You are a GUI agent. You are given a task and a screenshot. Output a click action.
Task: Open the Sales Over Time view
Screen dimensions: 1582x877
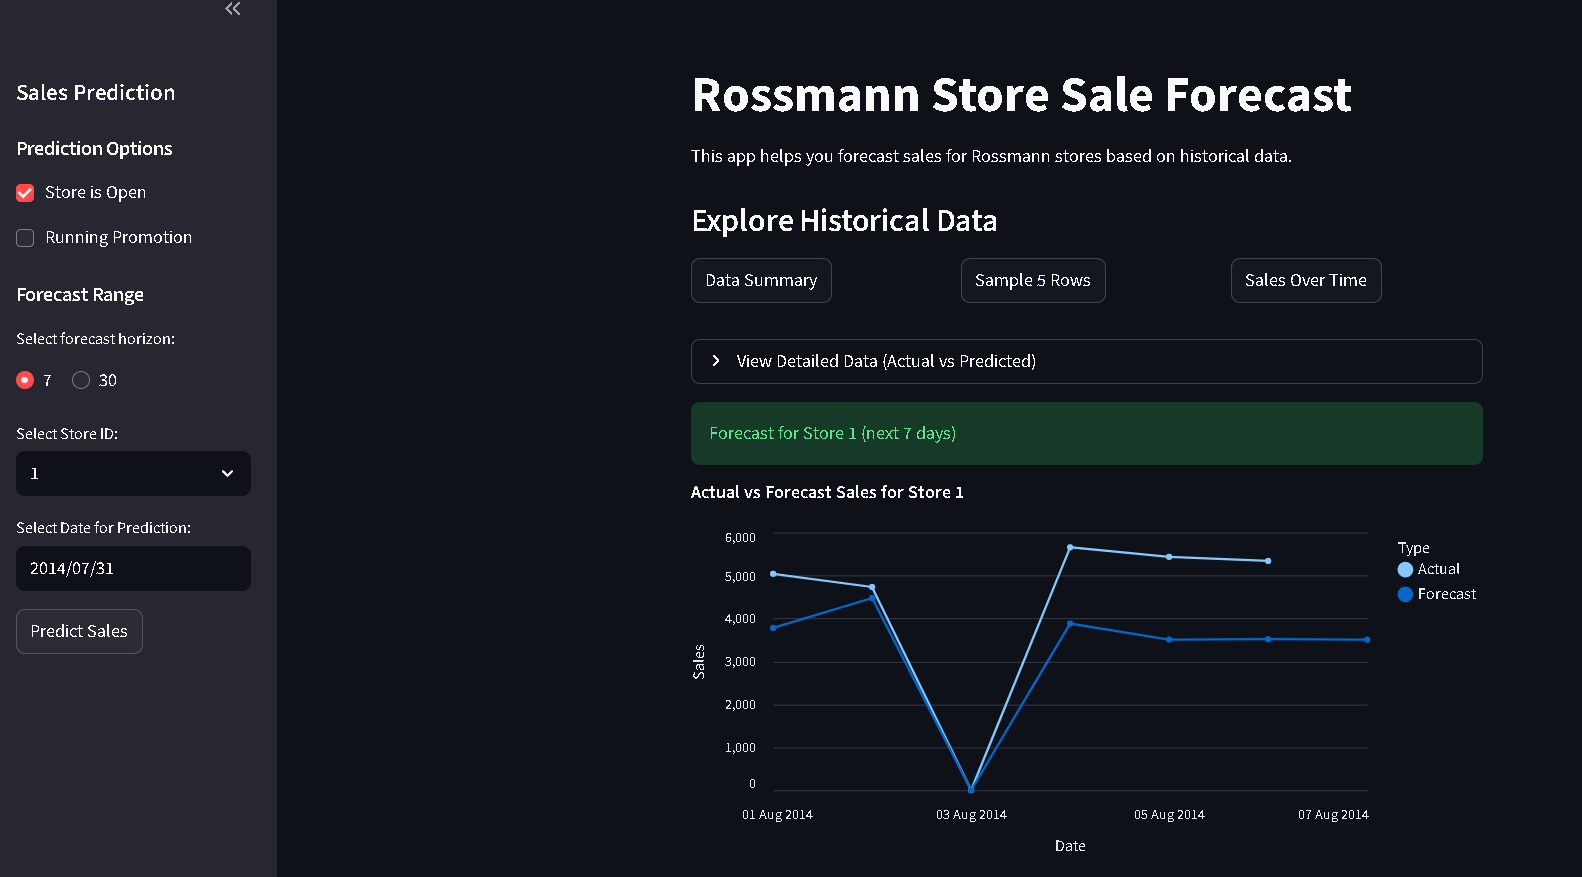tap(1305, 280)
